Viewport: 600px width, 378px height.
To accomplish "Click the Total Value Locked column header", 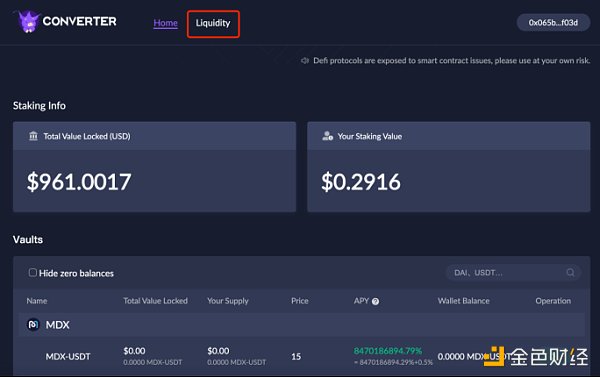I will tap(155, 301).
